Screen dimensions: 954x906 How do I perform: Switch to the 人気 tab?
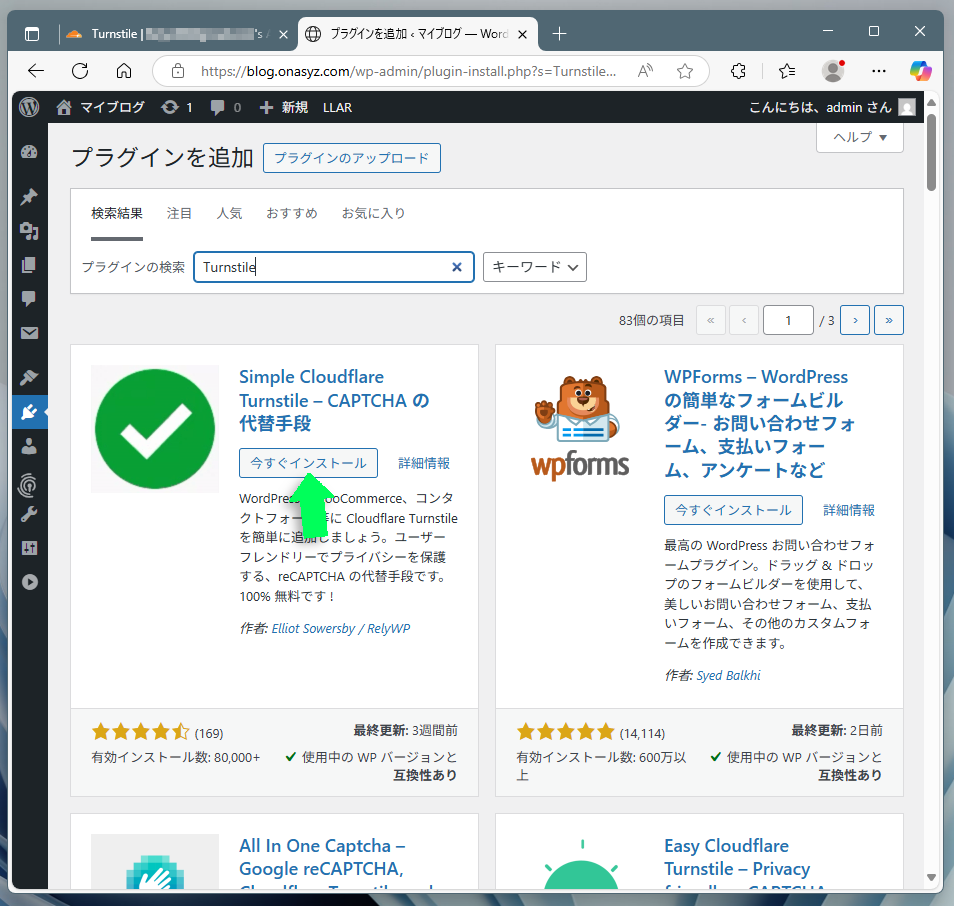pos(229,213)
